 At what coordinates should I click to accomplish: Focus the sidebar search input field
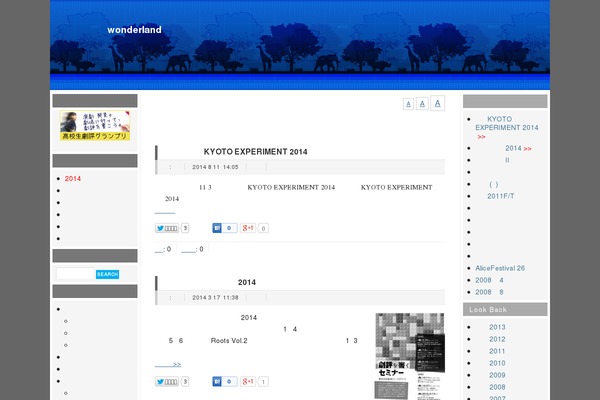coord(75,274)
